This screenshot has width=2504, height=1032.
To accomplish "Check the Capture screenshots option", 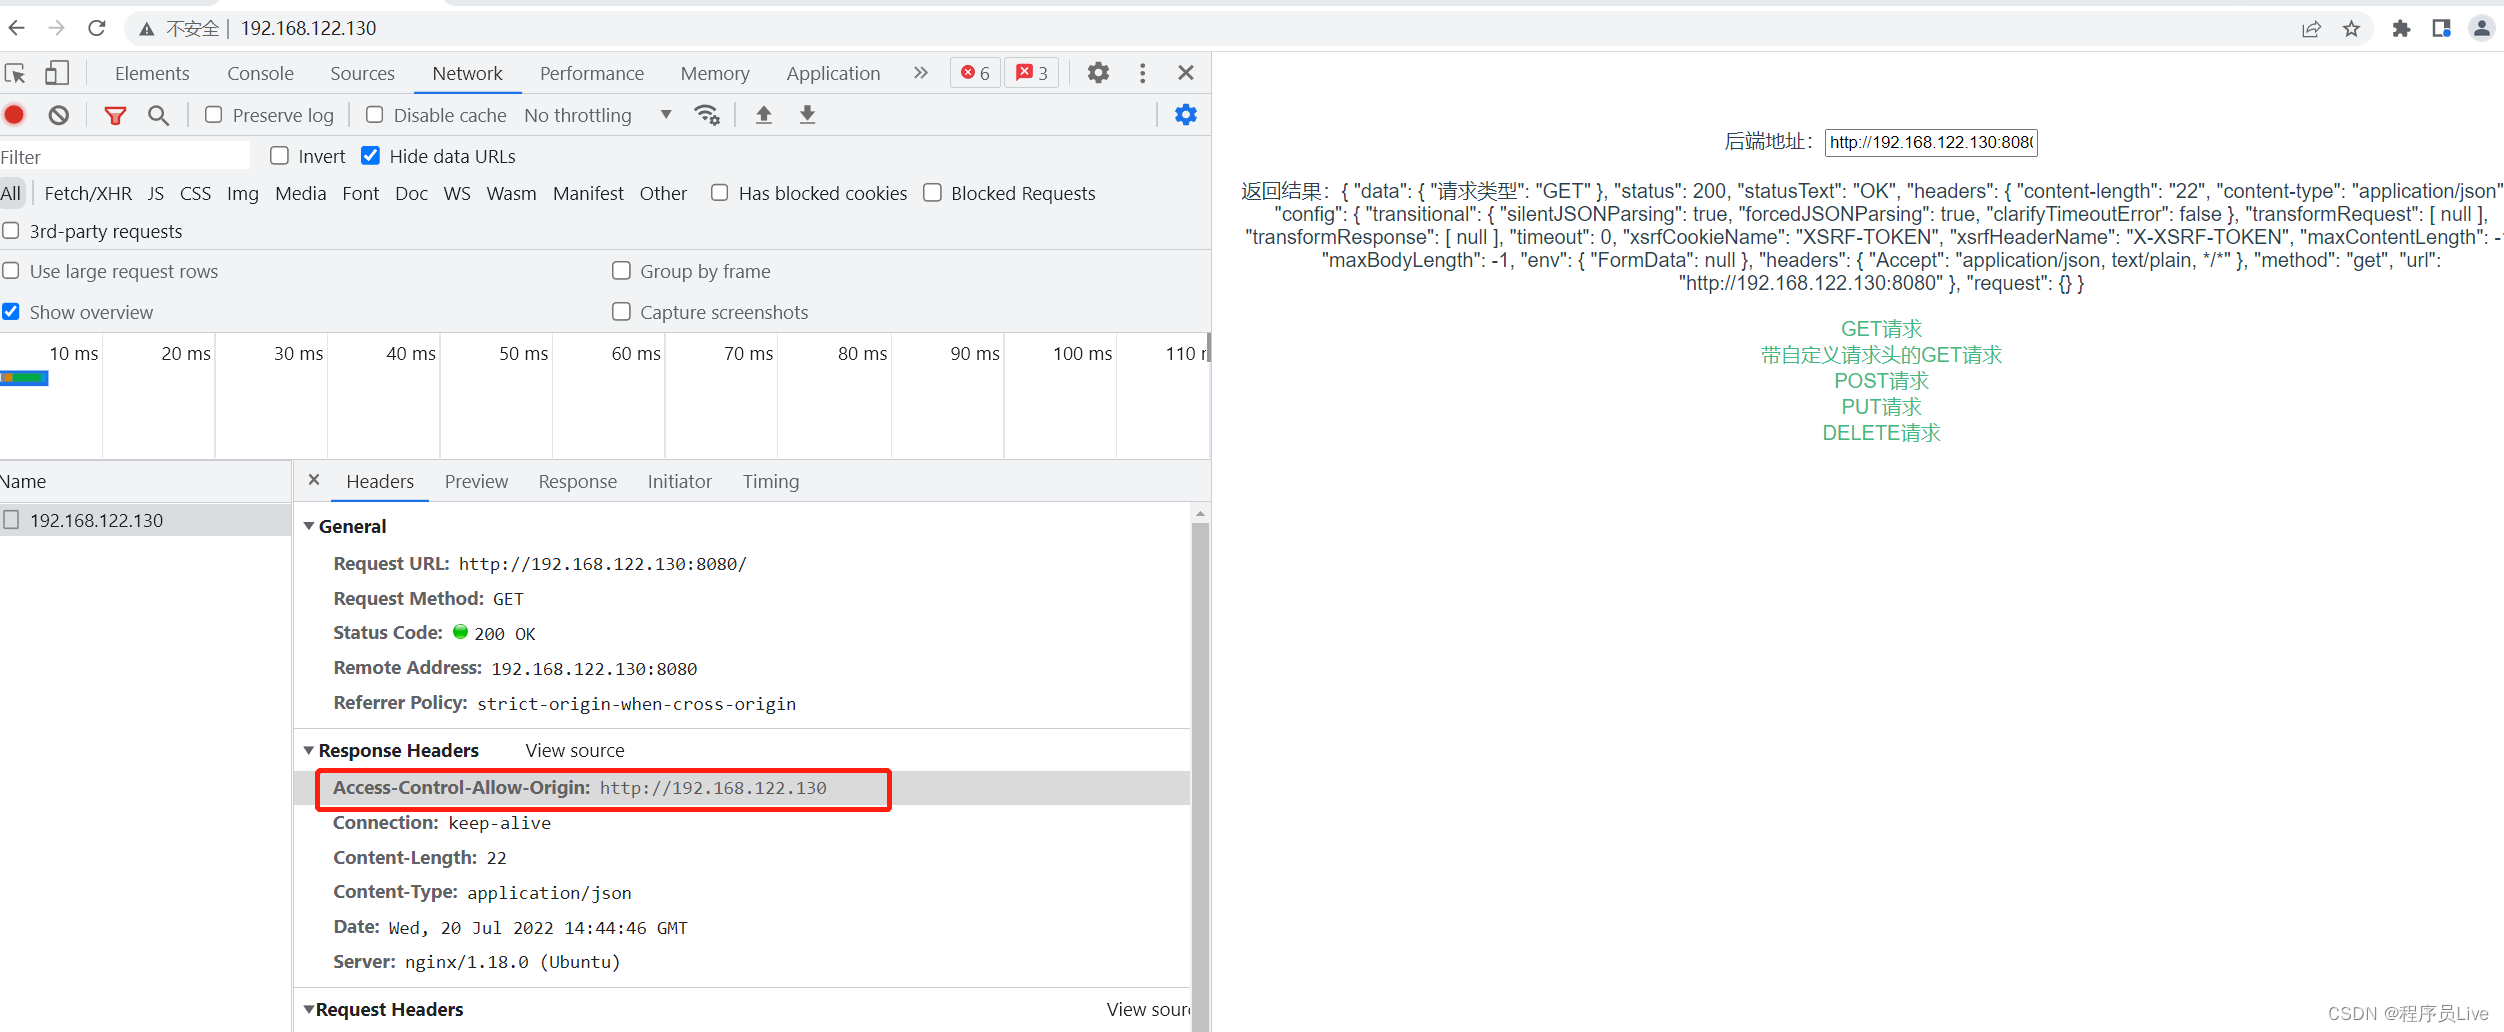I will 621,311.
